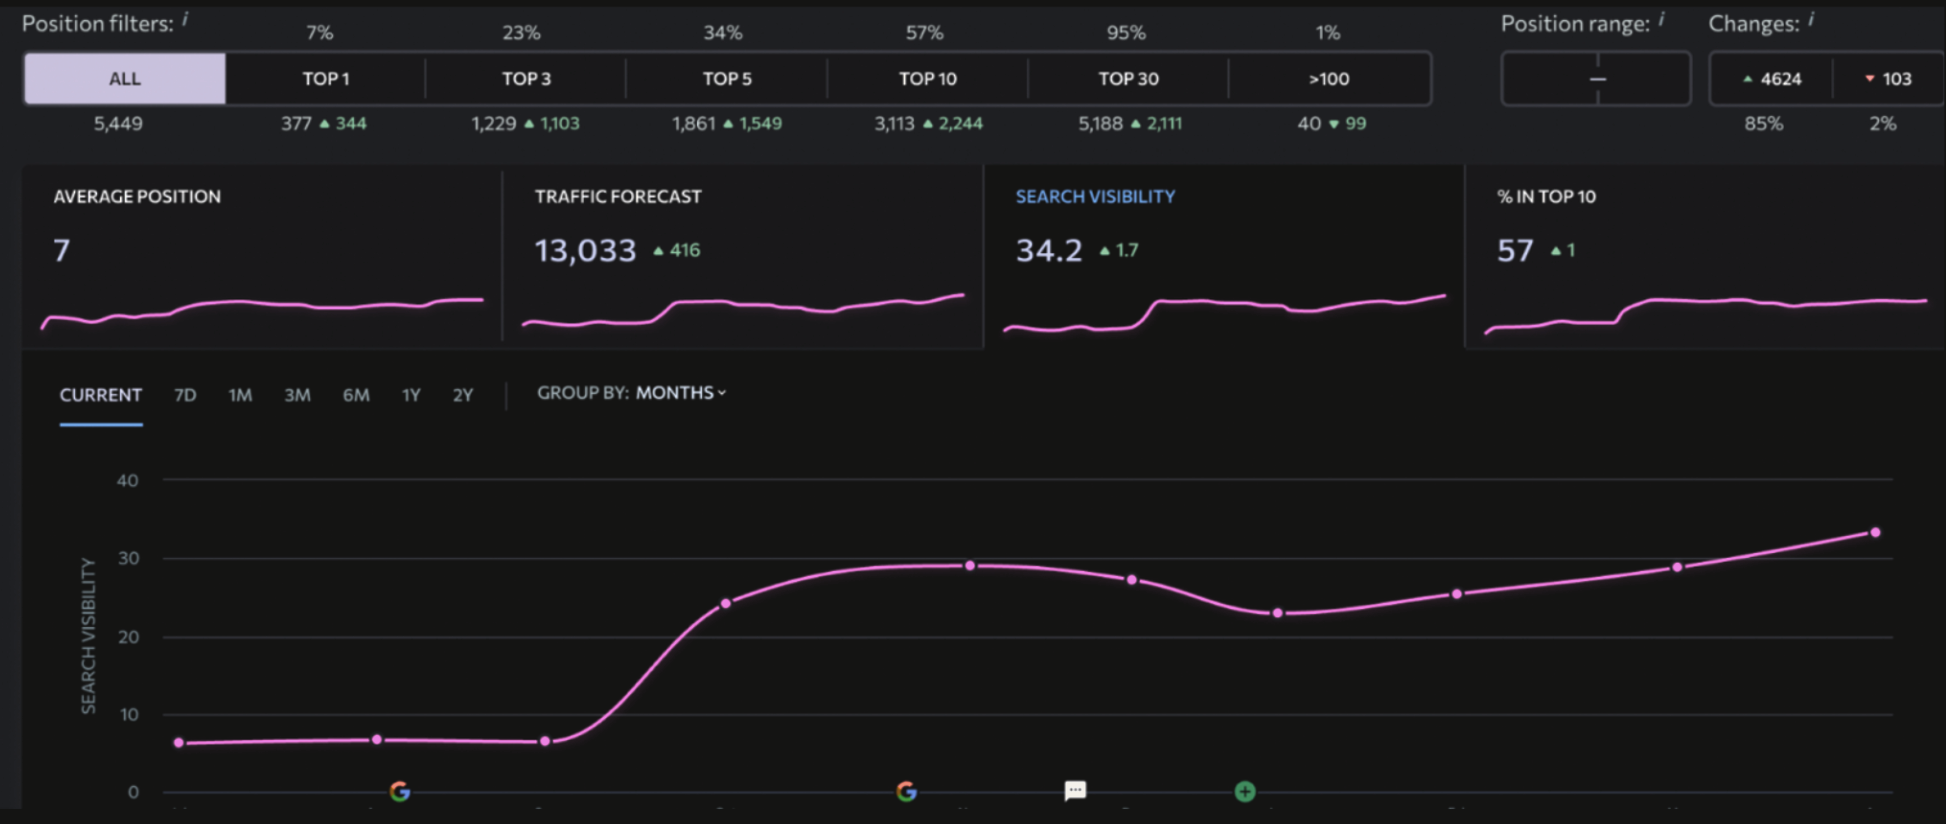1946x824 pixels.
Task: Switch chart range to 6M
Action: pos(356,395)
